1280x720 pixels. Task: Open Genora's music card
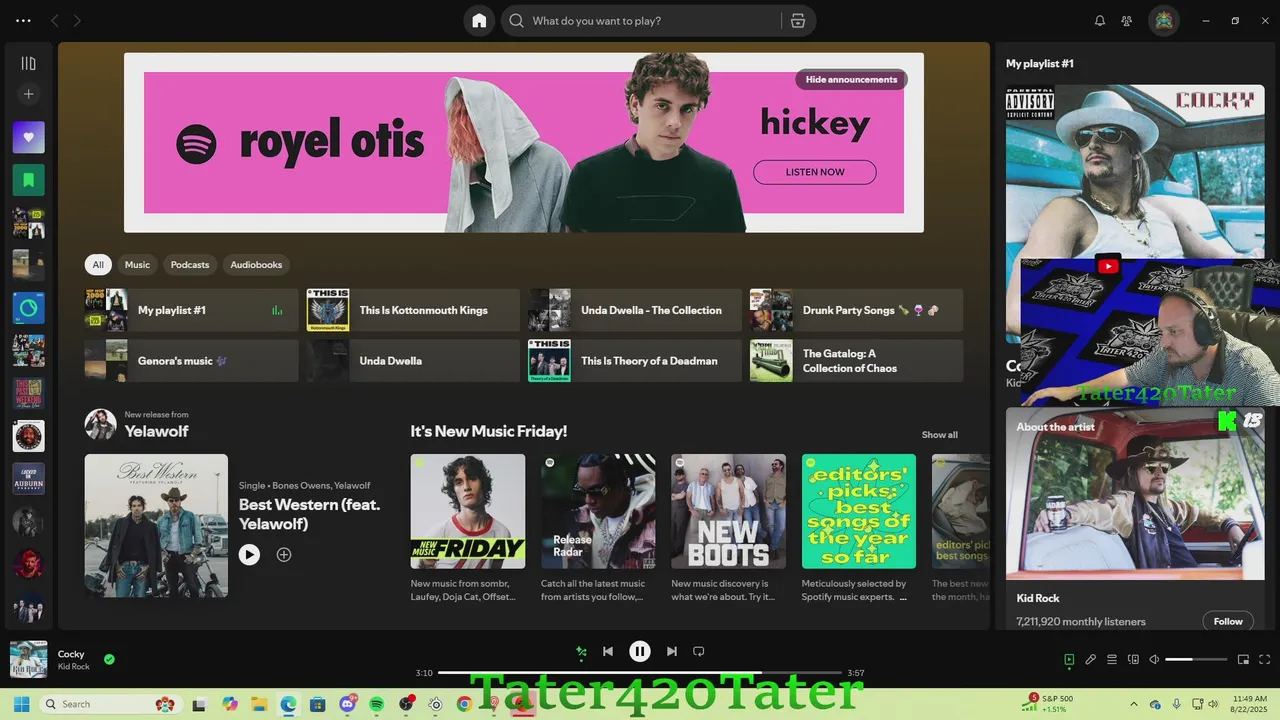(x=192, y=361)
